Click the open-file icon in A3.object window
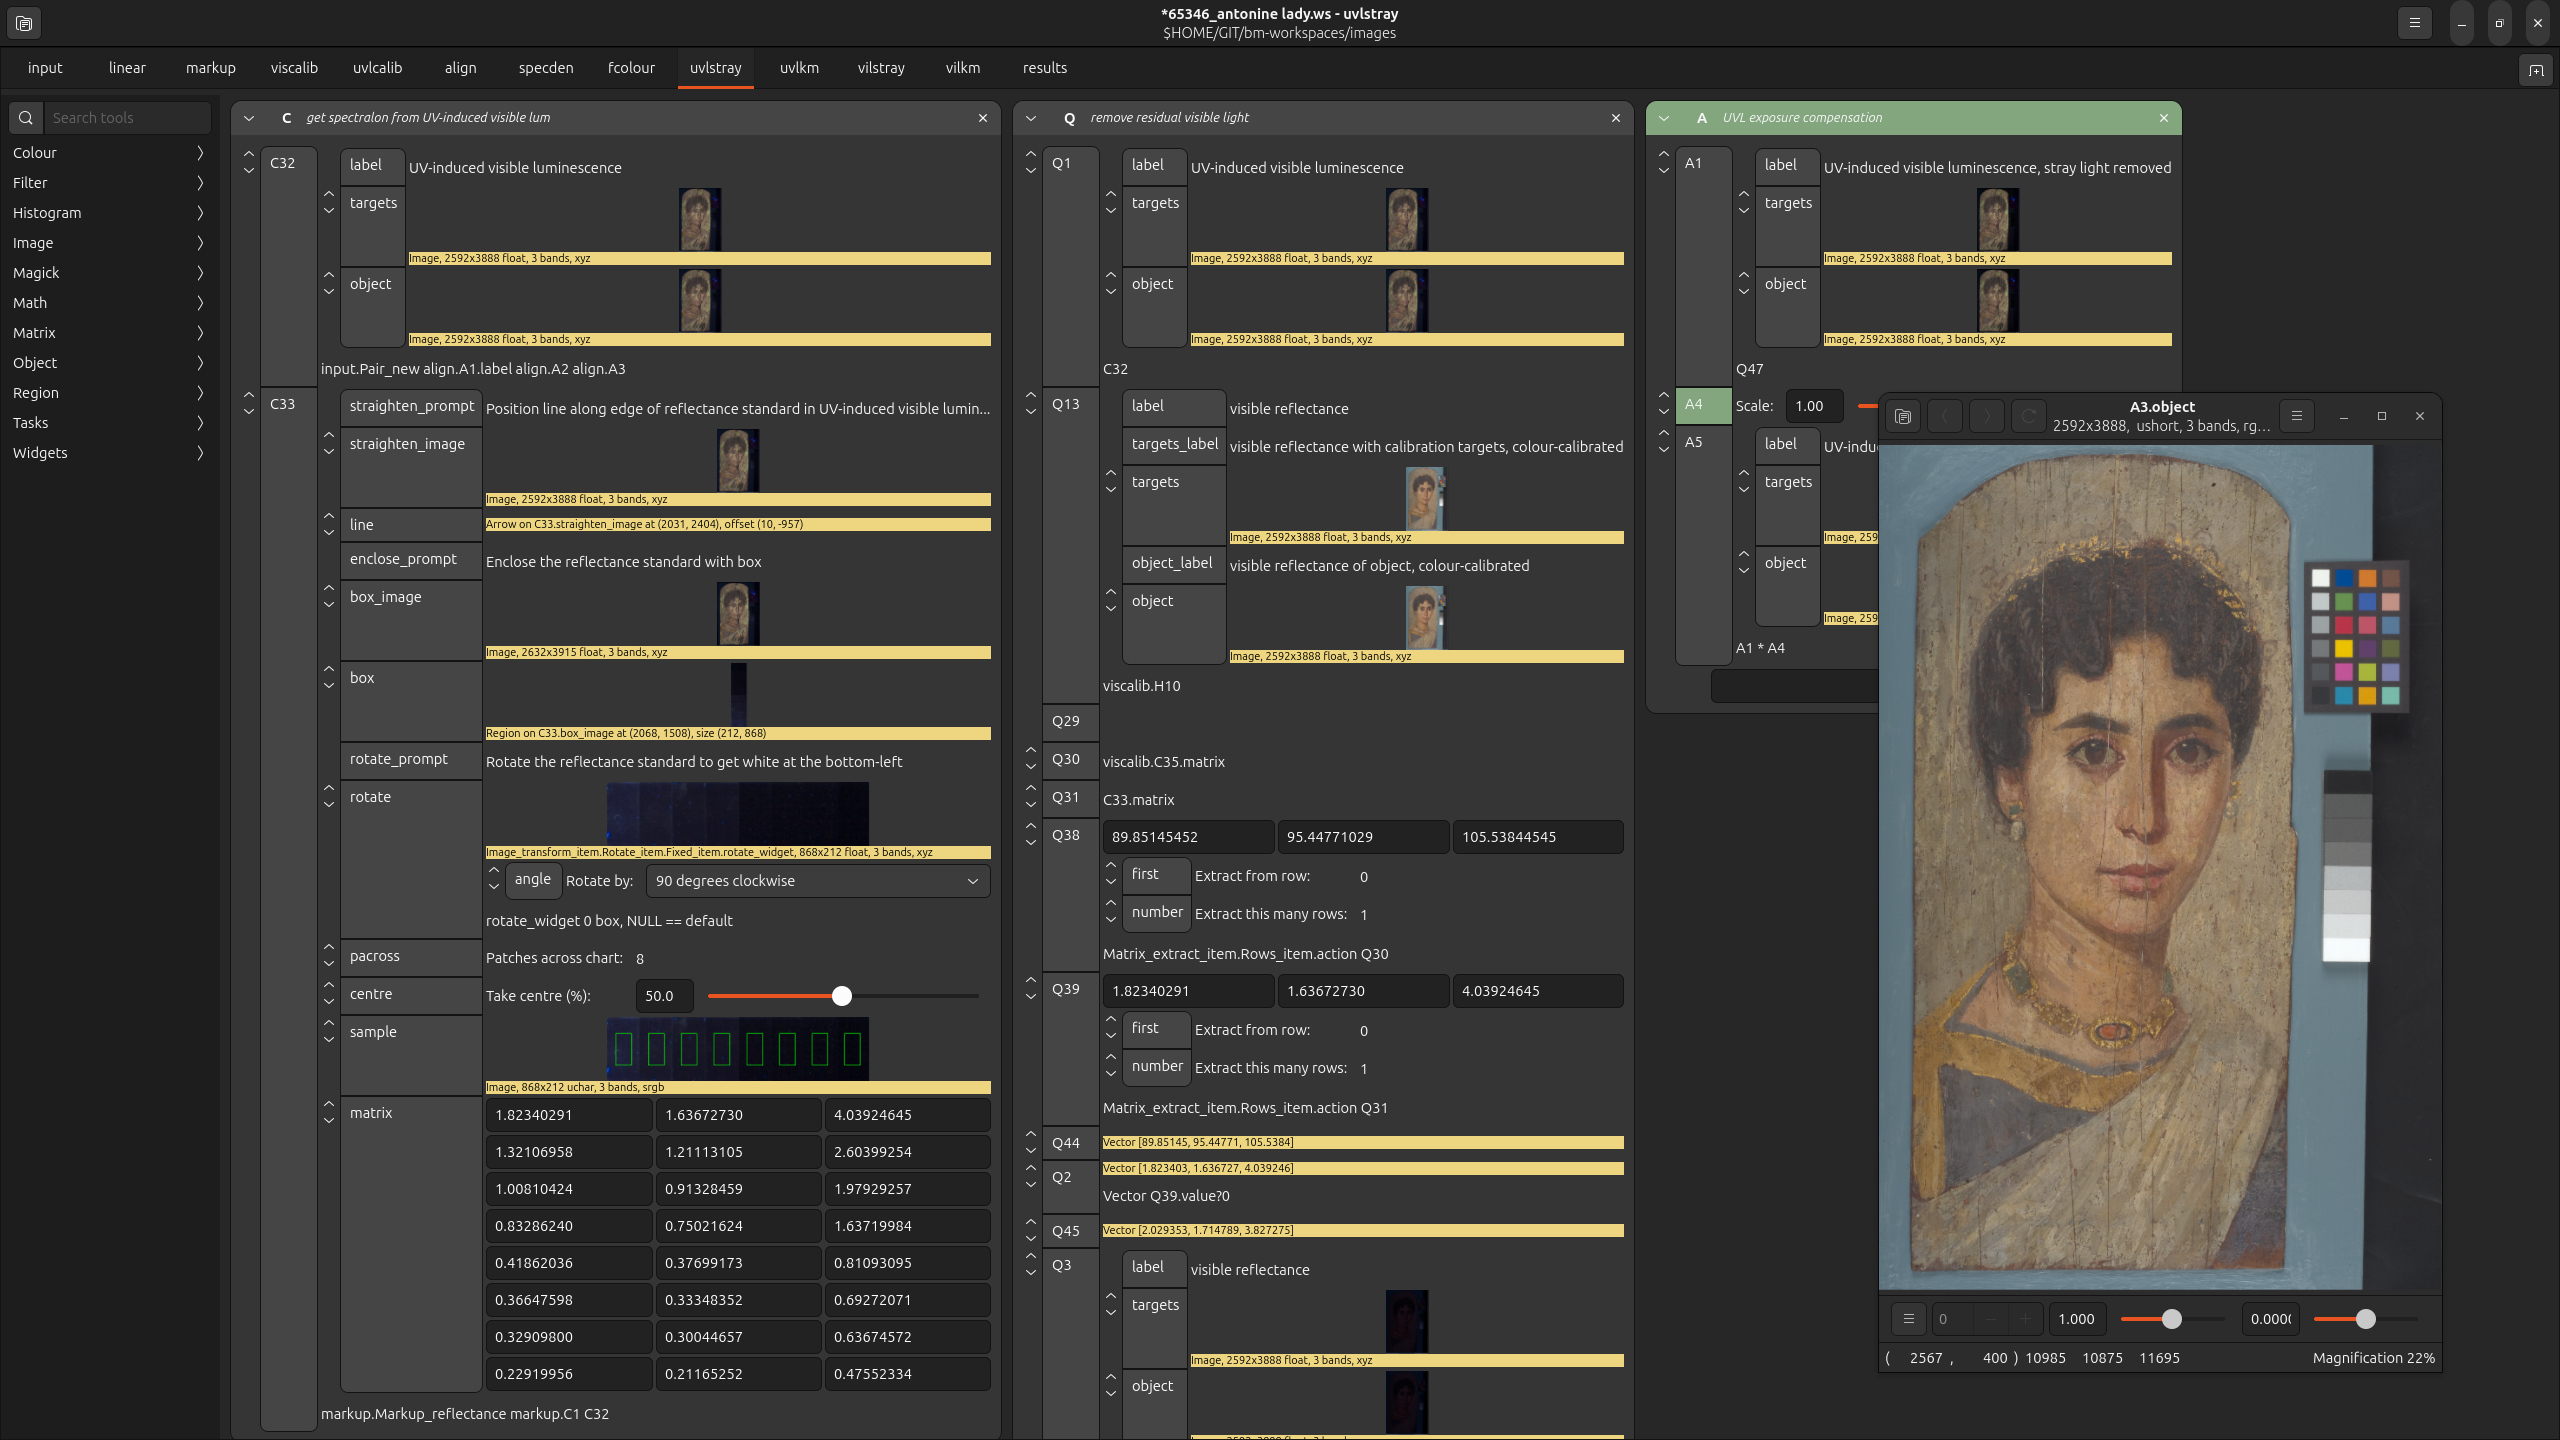Screen dimensions: 2560x1440 pos(1903,416)
